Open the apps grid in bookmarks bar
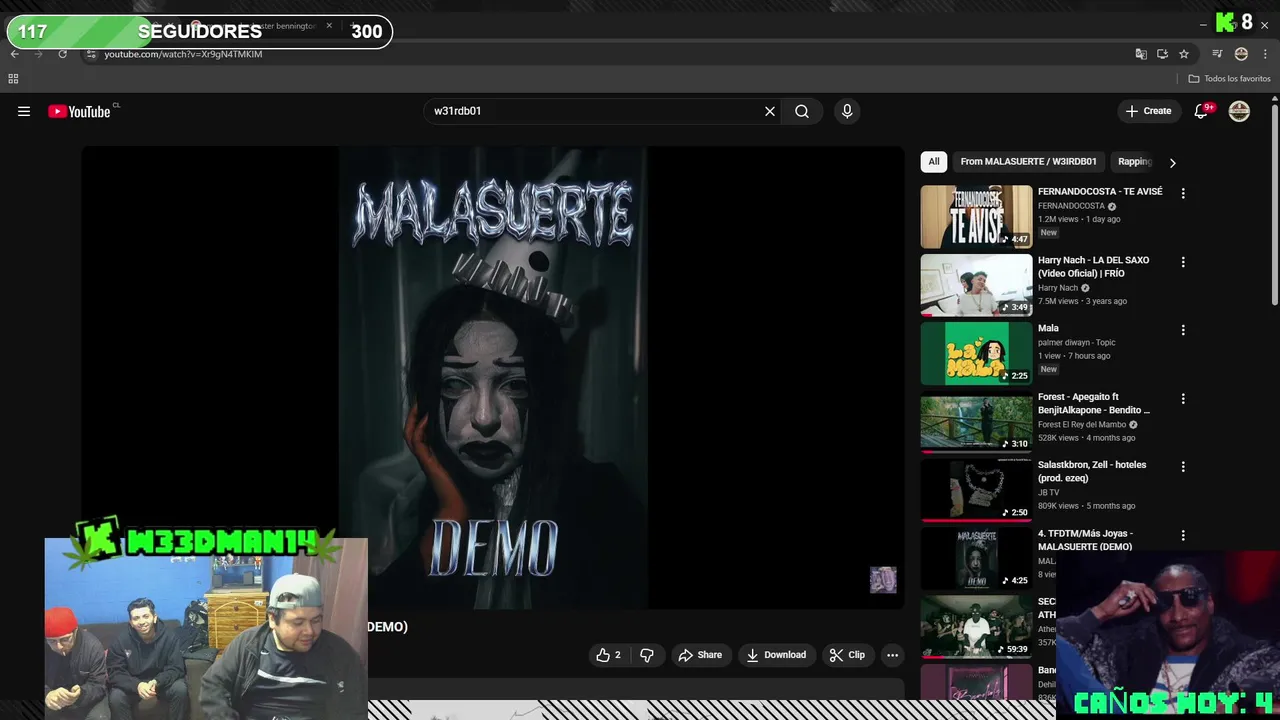1280x720 pixels. (x=13, y=78)
